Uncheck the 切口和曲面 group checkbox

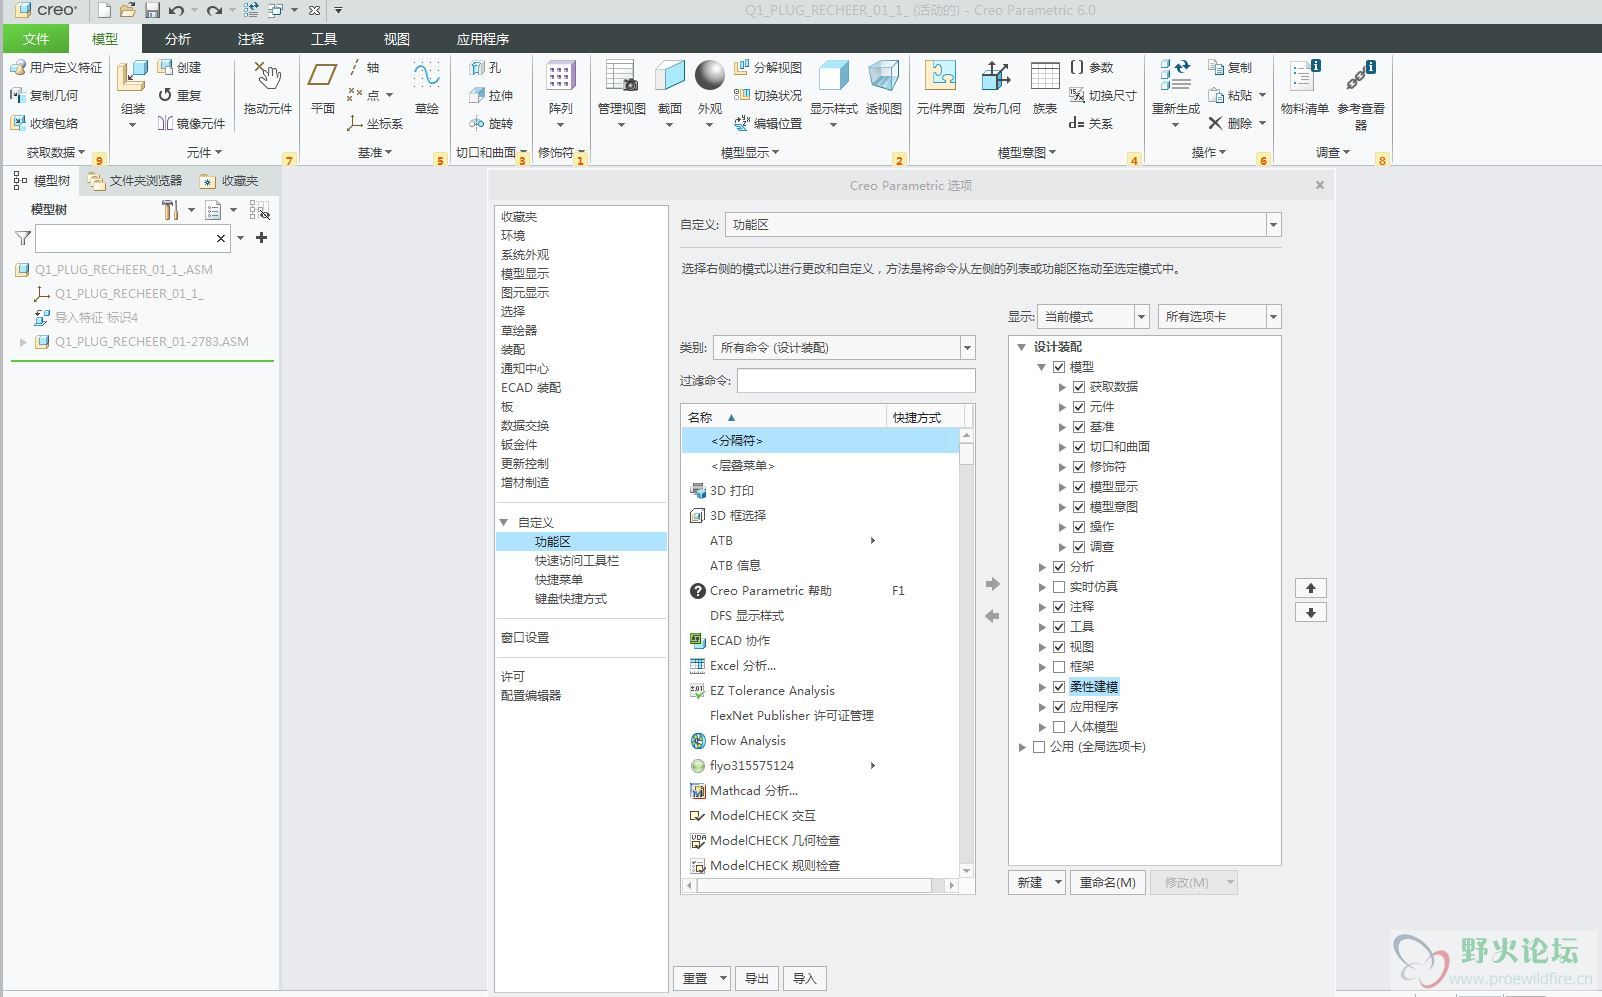pyautogui.click(x=1079, y=447)
